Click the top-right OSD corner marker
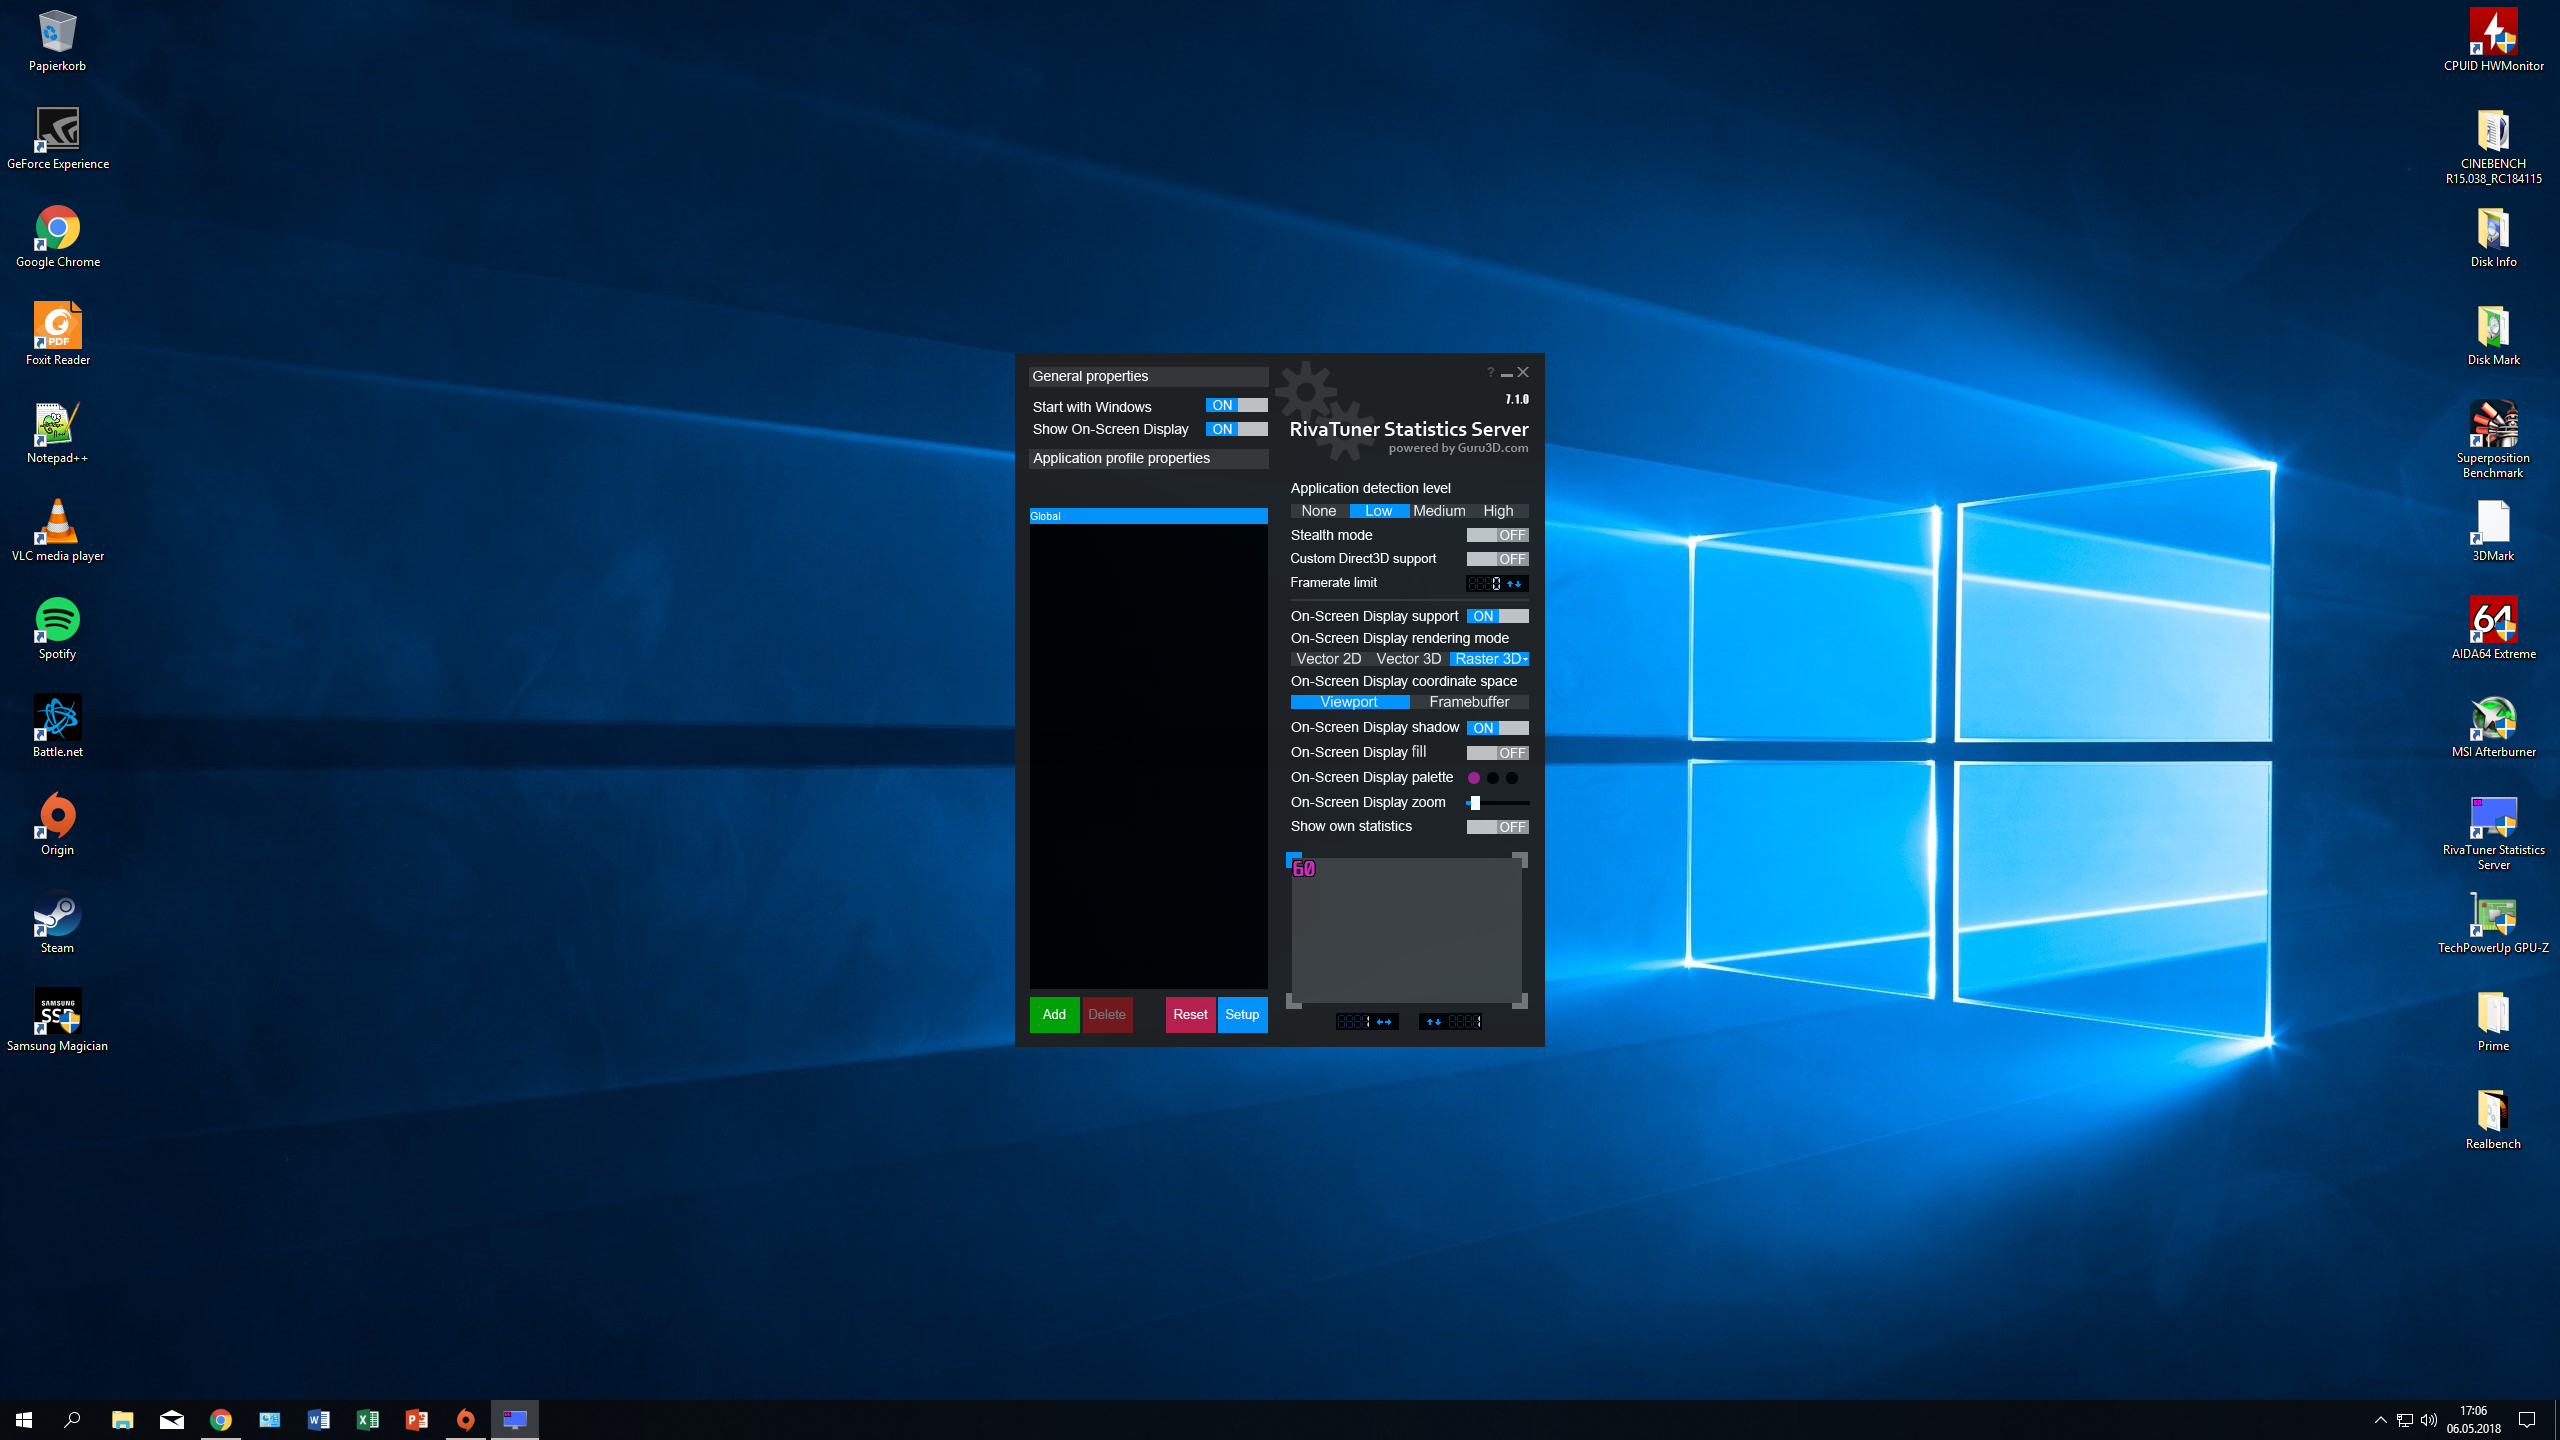 tap(1520, 860)
